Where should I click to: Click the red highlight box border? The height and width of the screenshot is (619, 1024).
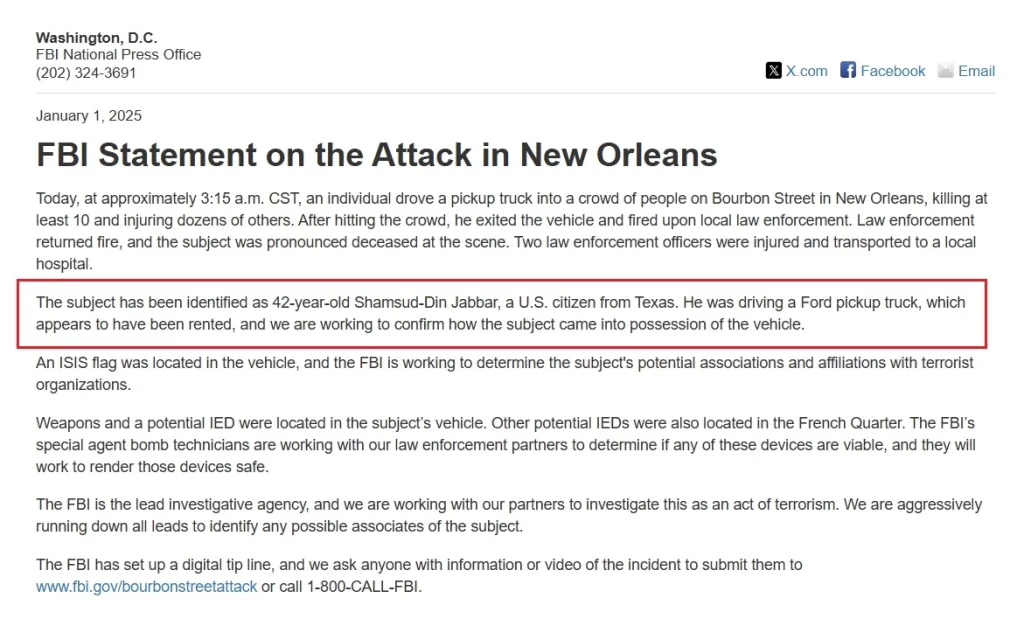tap(502, 281)
